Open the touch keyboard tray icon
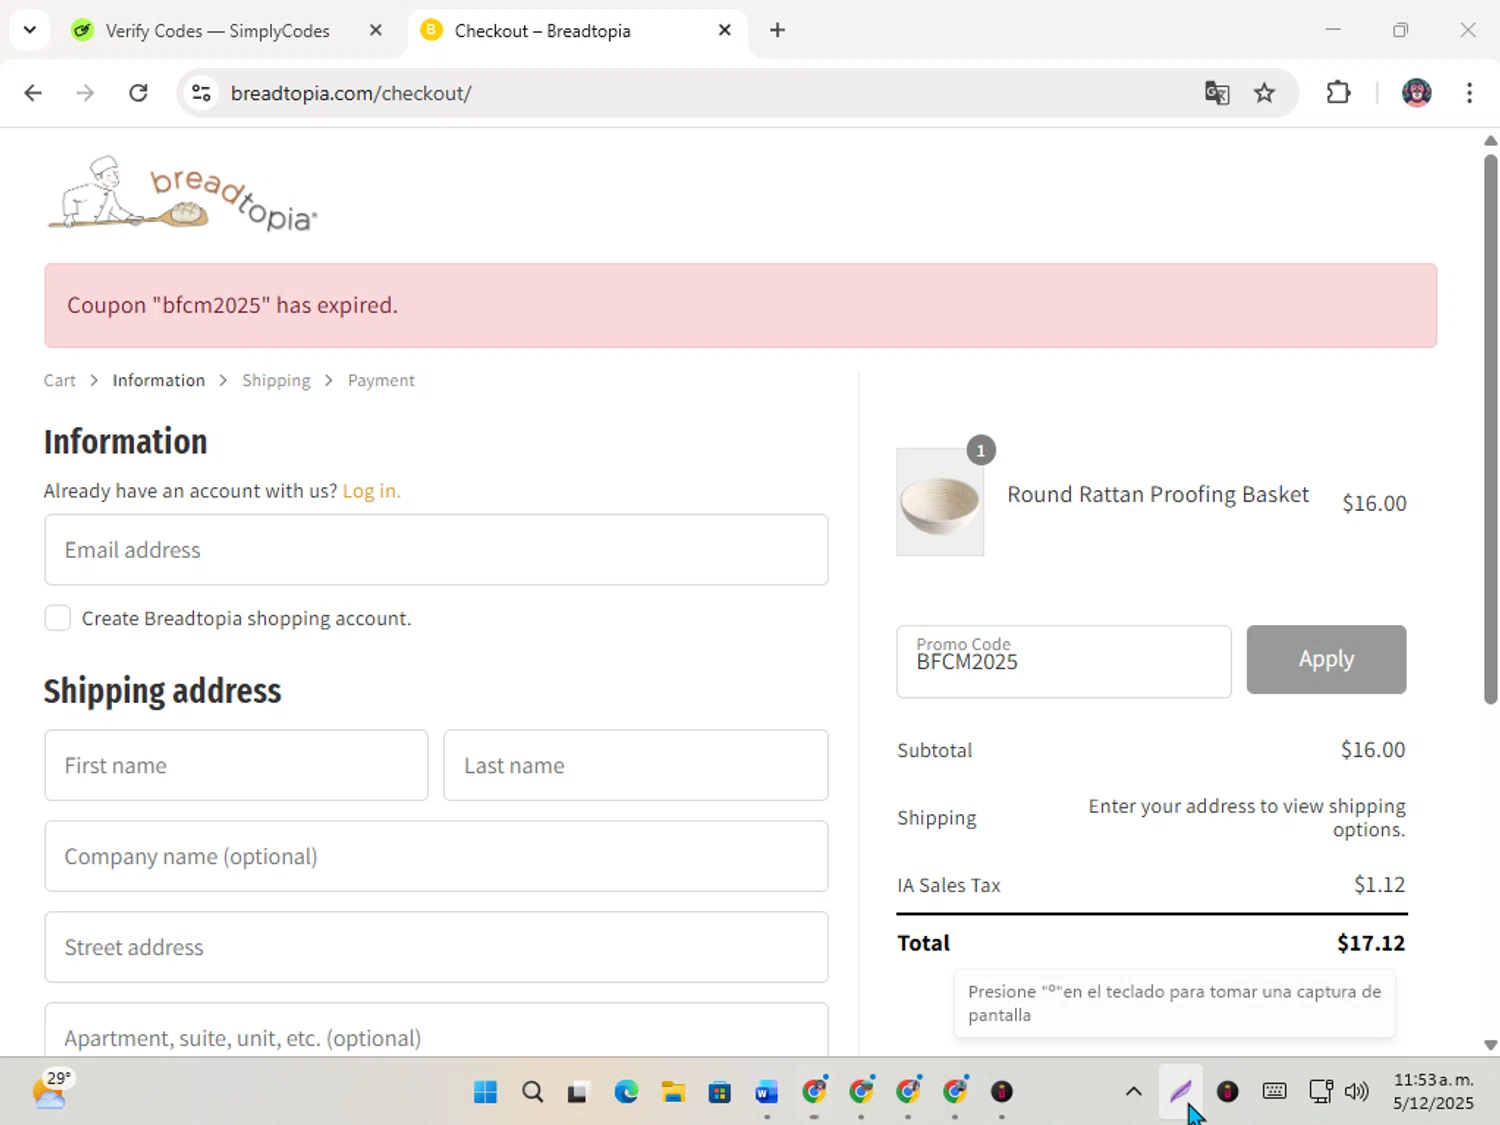This screenshot has width=1500, height=1125. coord(1274,1091)
